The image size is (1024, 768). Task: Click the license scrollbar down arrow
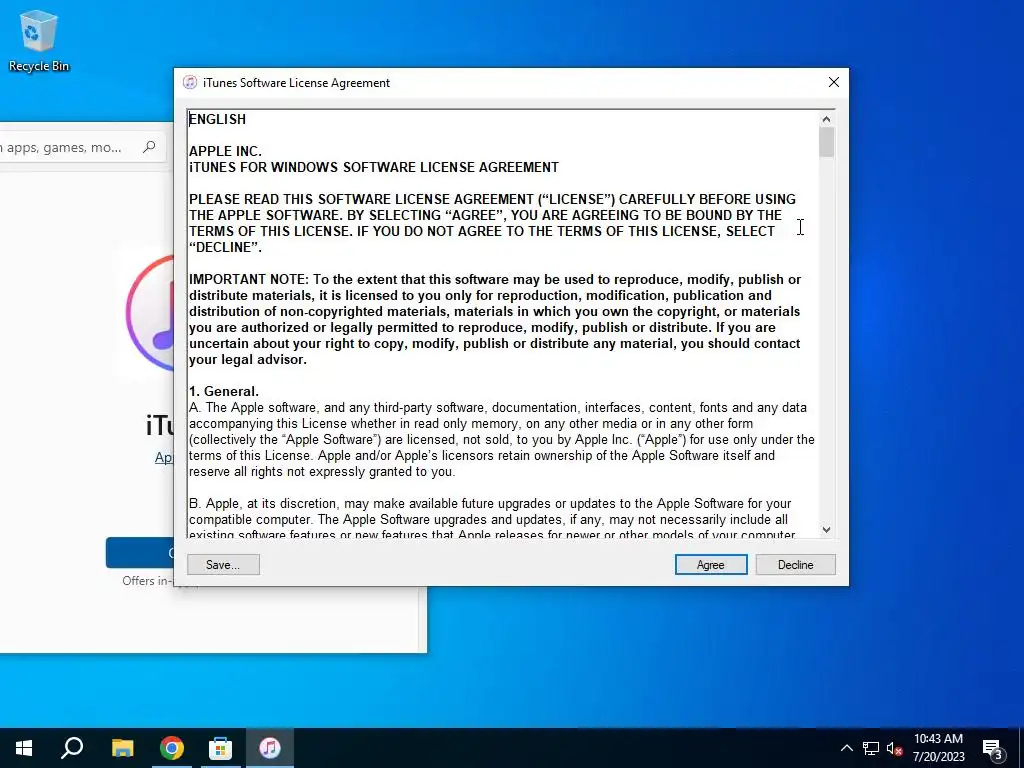pos(826,530)
